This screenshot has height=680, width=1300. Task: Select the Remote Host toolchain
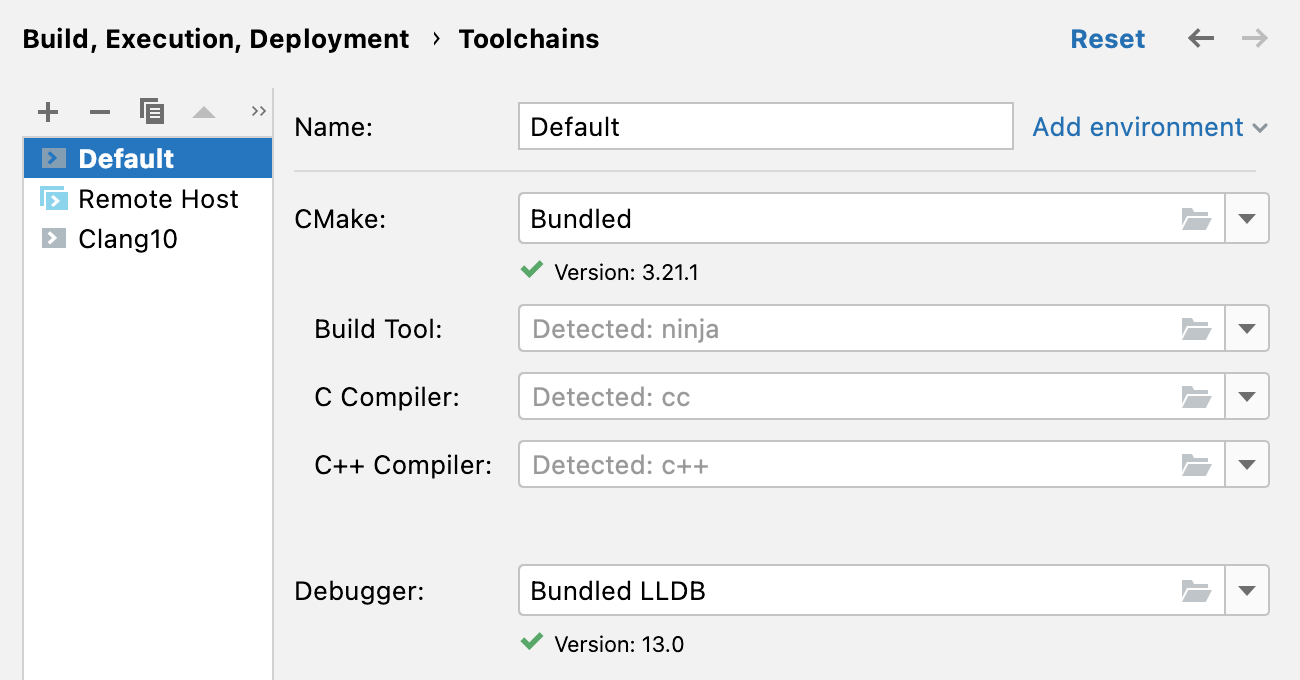click(158, 199)
